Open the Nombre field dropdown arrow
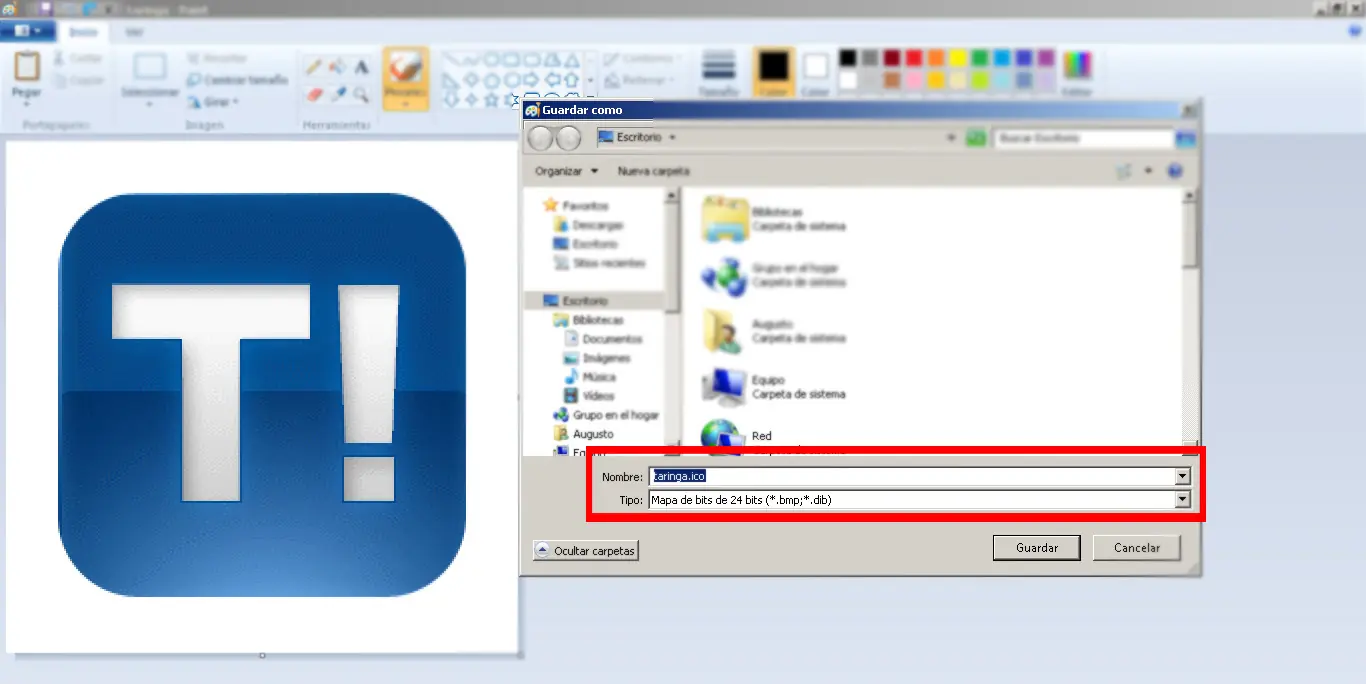Viewport: 1366px width, 684px height. (x=1183, y=476)
